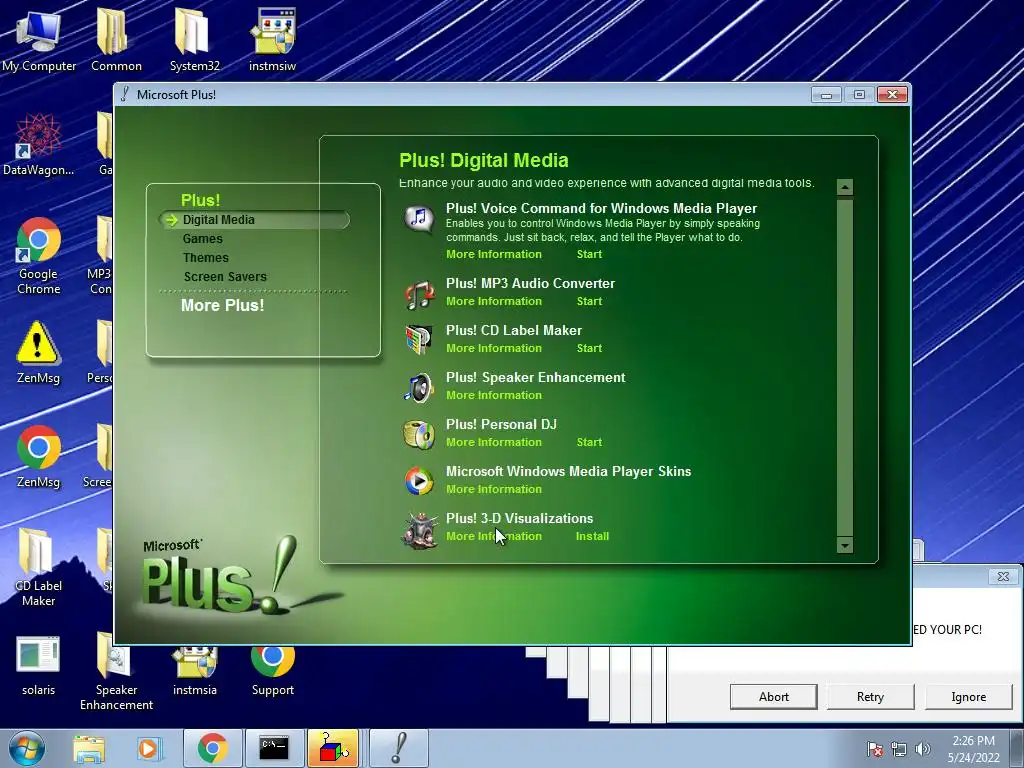Click the scroll down arrow in Digital Media list
This screenshot has width=1024, height=768.
click(x=844, y=545)
